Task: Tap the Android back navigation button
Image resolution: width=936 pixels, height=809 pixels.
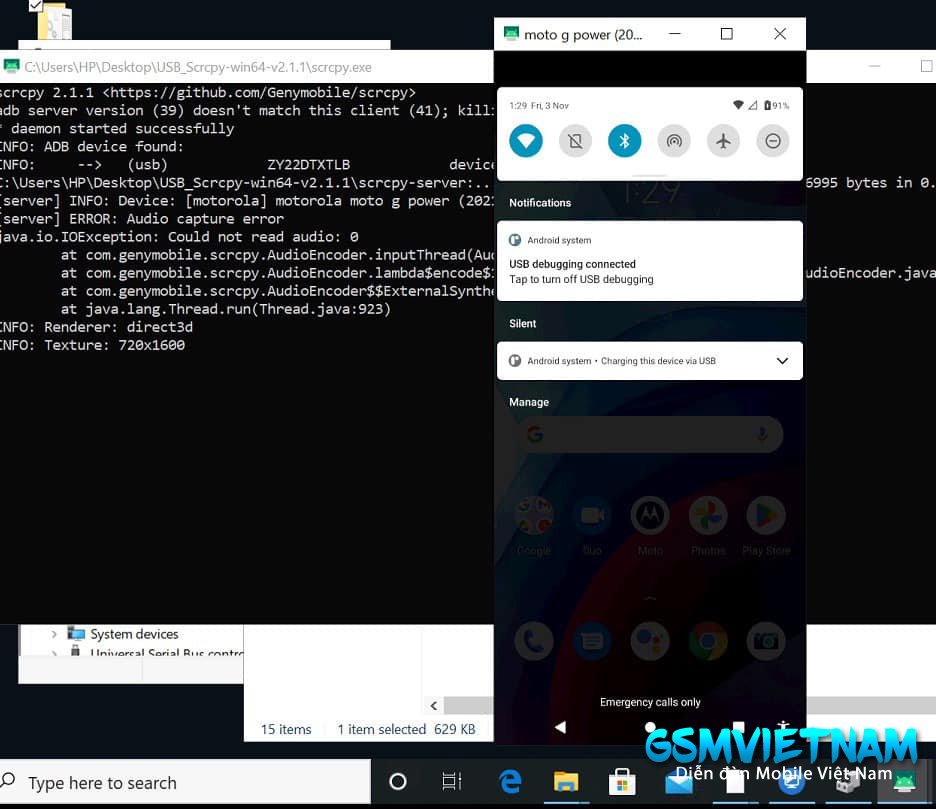Action: click(560, 727)
